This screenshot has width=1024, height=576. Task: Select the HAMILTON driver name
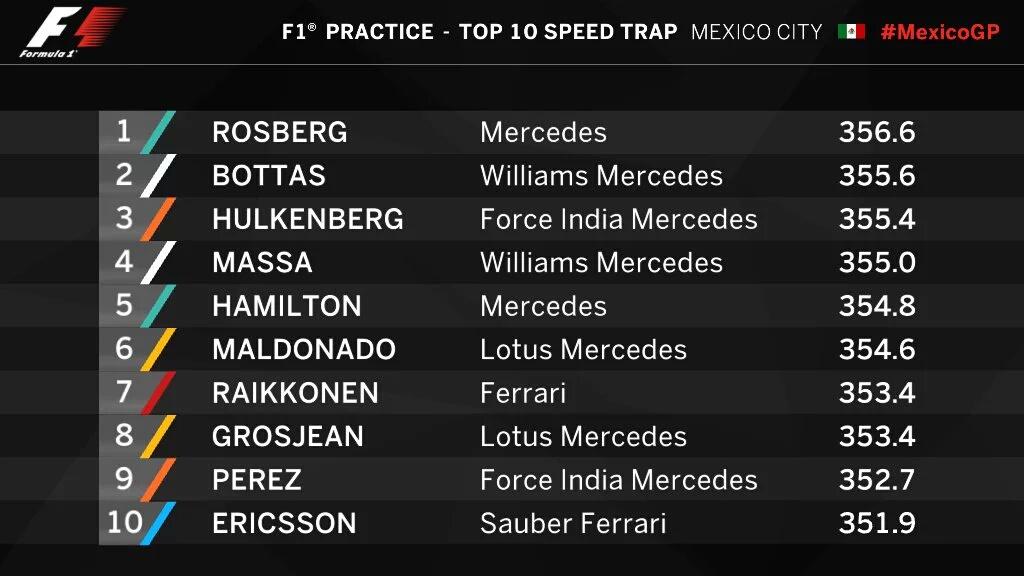[x=287, y=306]
